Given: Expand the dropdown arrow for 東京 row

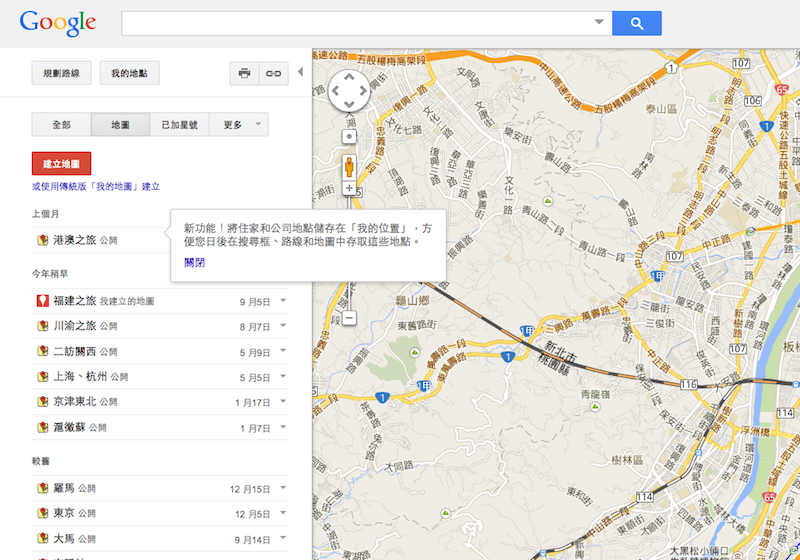Looking at the screenshot, I should pyautogui.click(x=283, y=513).
